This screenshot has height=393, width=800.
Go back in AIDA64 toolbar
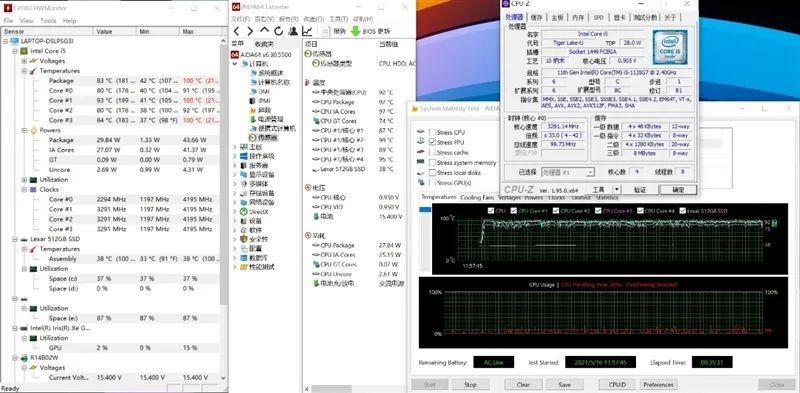click(x=236, y=31)
